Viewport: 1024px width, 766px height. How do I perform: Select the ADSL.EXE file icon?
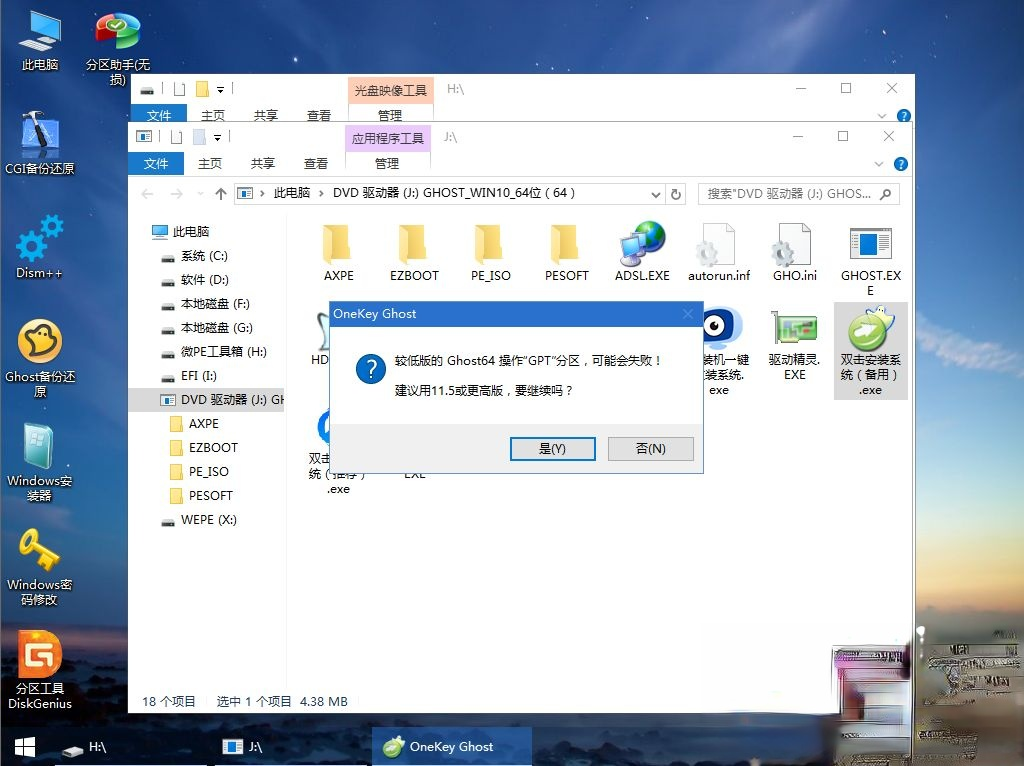click(x=642, y=252)
